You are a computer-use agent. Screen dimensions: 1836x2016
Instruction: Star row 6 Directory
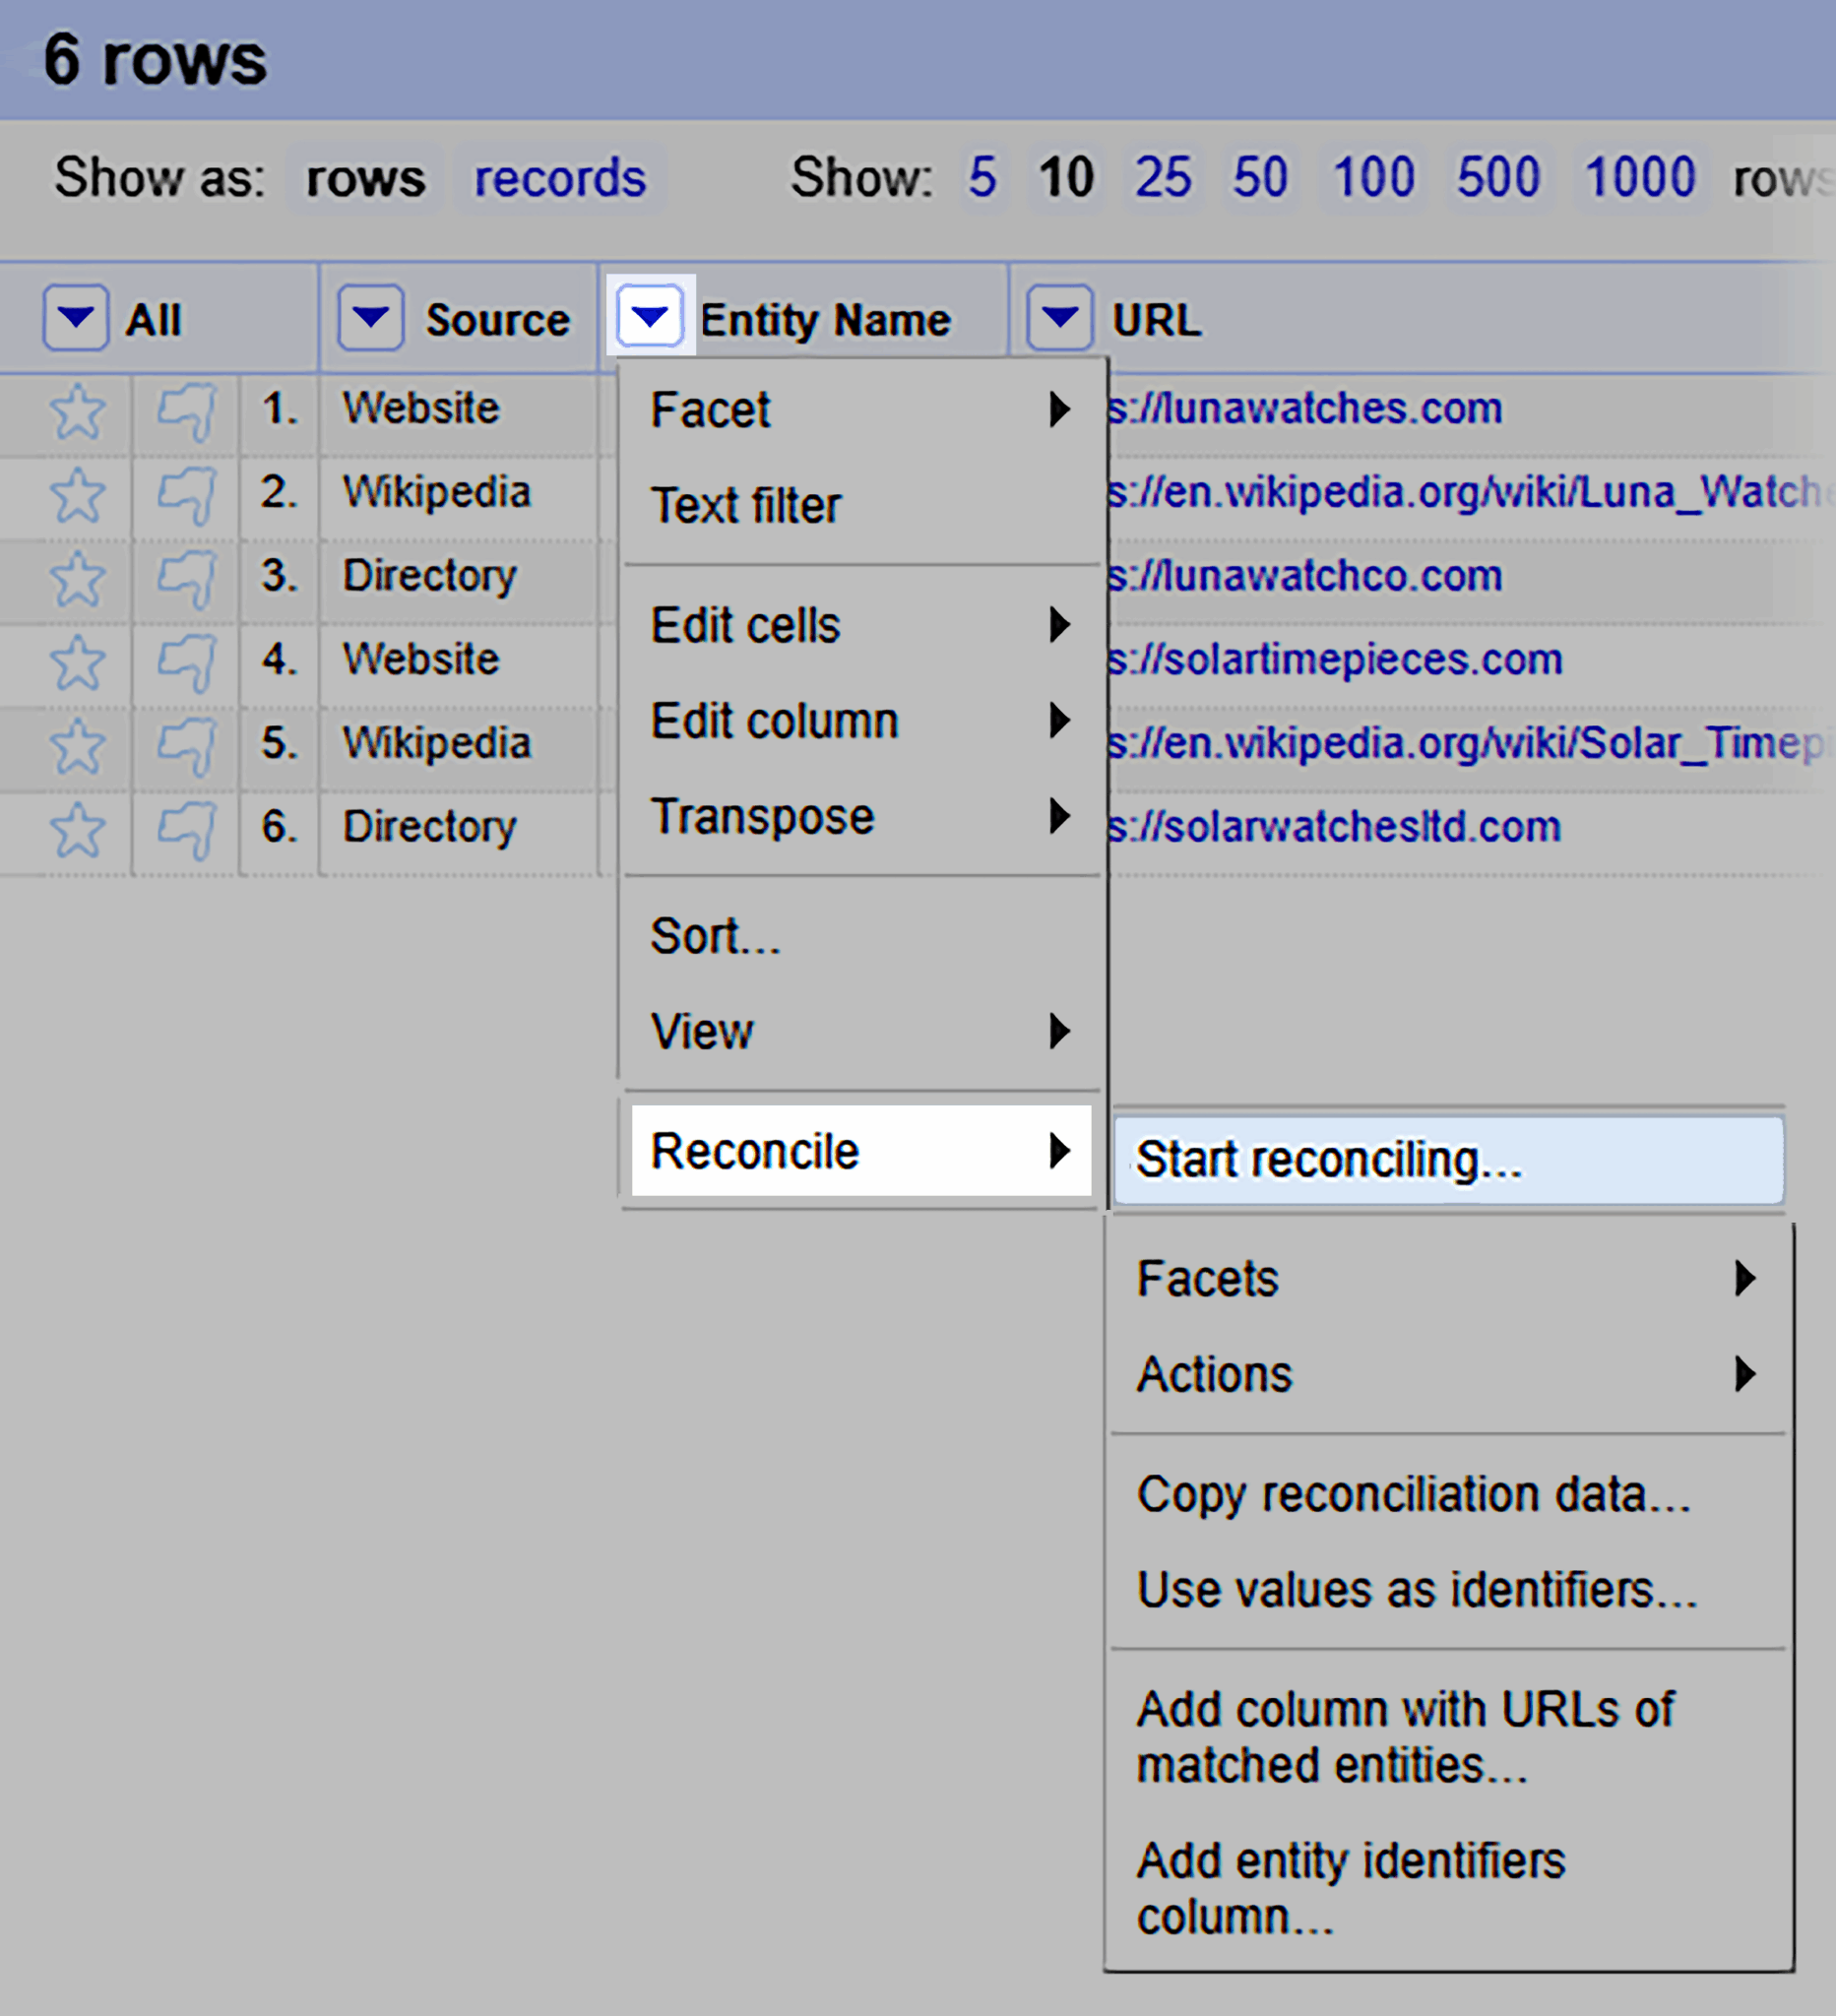point(77,830)
